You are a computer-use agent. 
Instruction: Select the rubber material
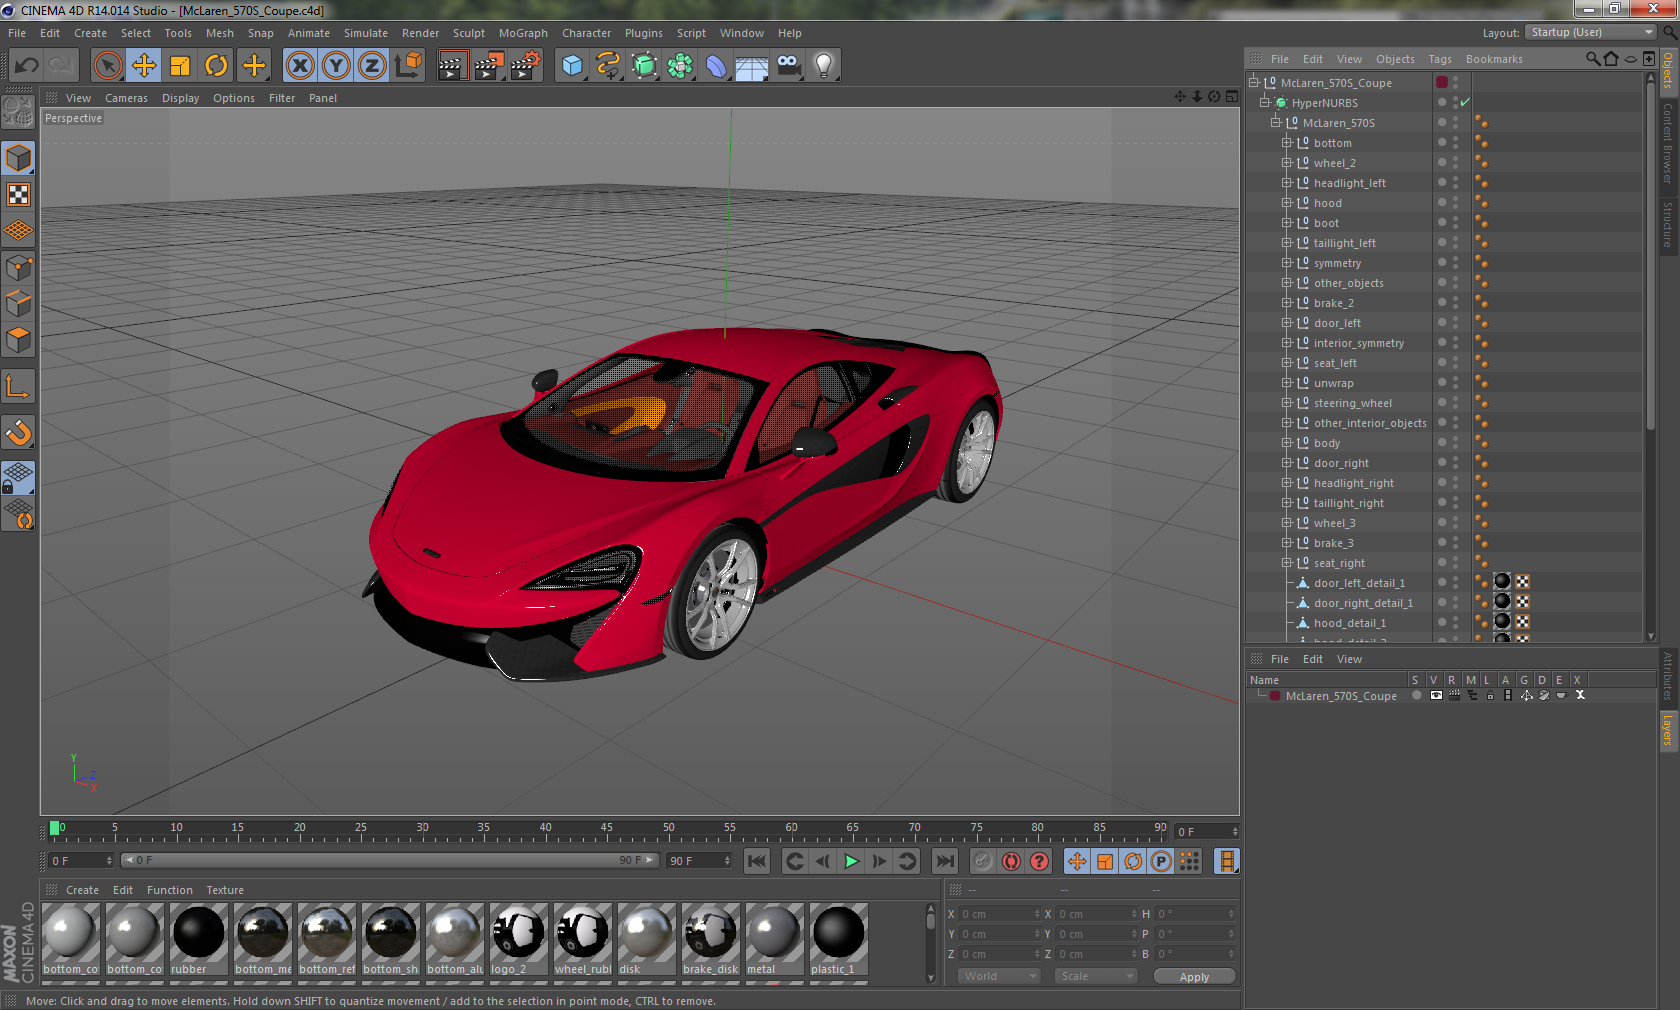click(x=199, y=939)
